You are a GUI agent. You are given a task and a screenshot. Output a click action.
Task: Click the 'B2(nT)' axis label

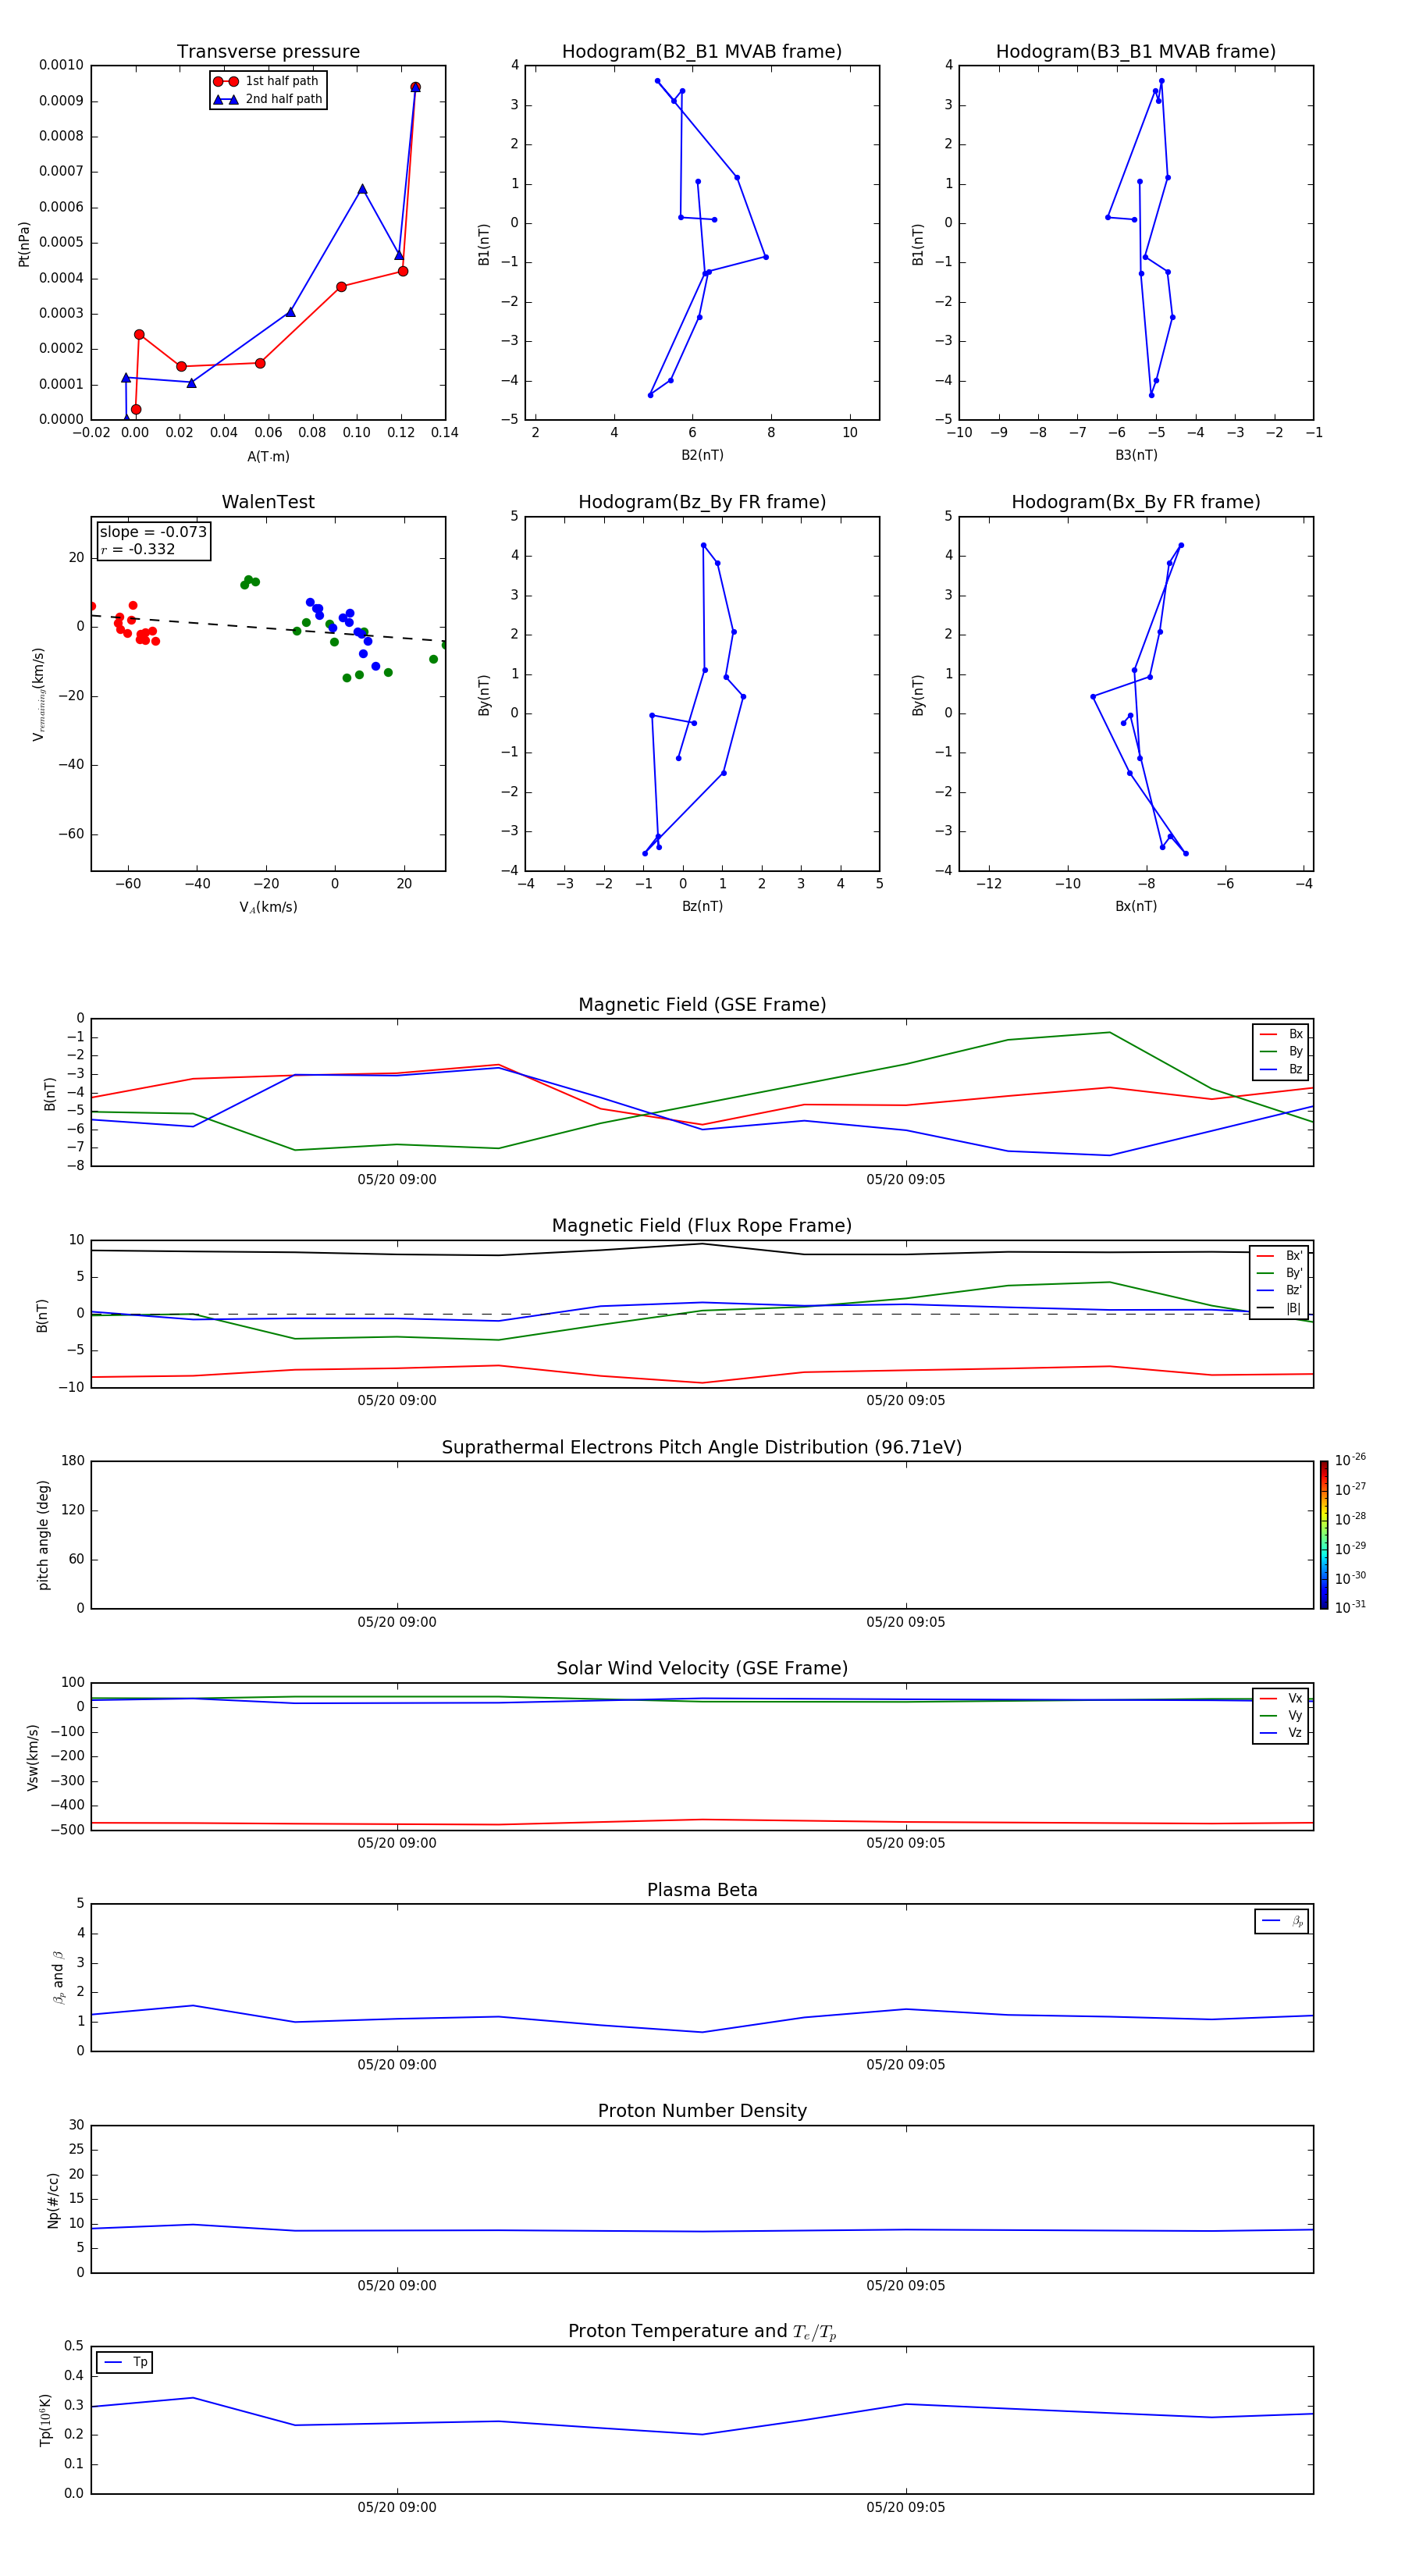point(702,455)
